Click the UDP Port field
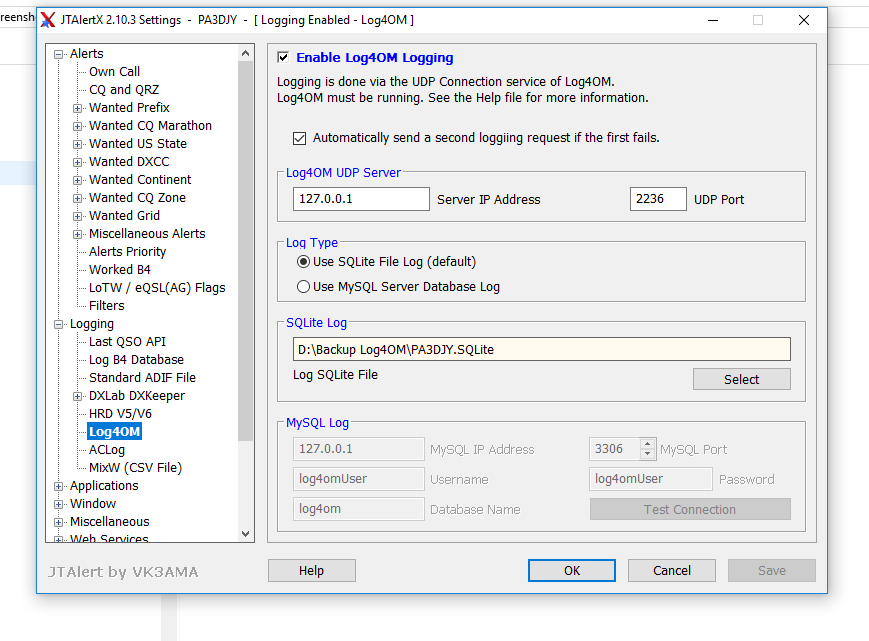869x641 pixels. [x=658, y=199]
